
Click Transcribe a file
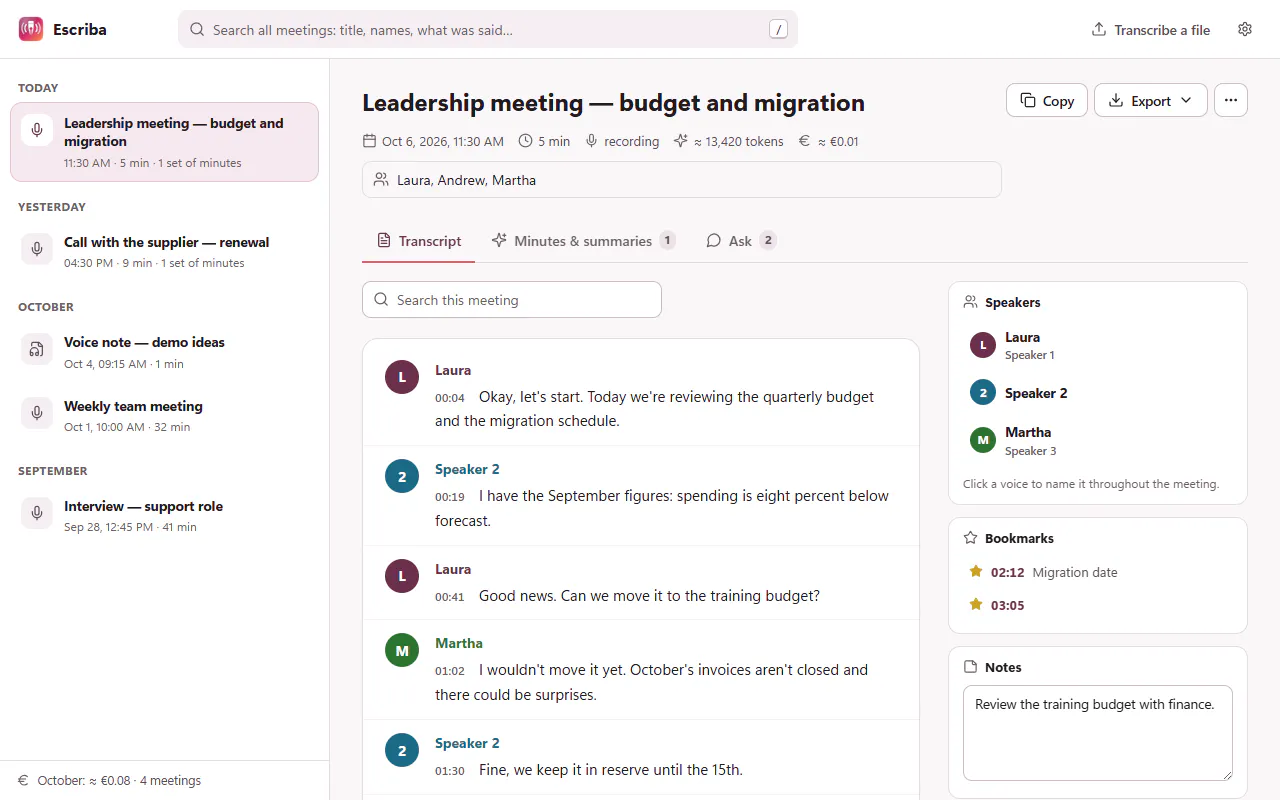pyautogui.click(x=1151, y=30)
